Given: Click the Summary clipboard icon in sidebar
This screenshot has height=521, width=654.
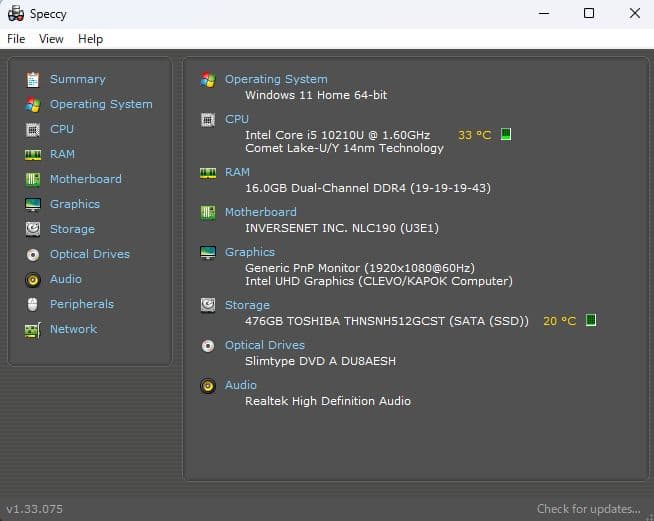Looking at the screenshot, I should tap(33, 80).
